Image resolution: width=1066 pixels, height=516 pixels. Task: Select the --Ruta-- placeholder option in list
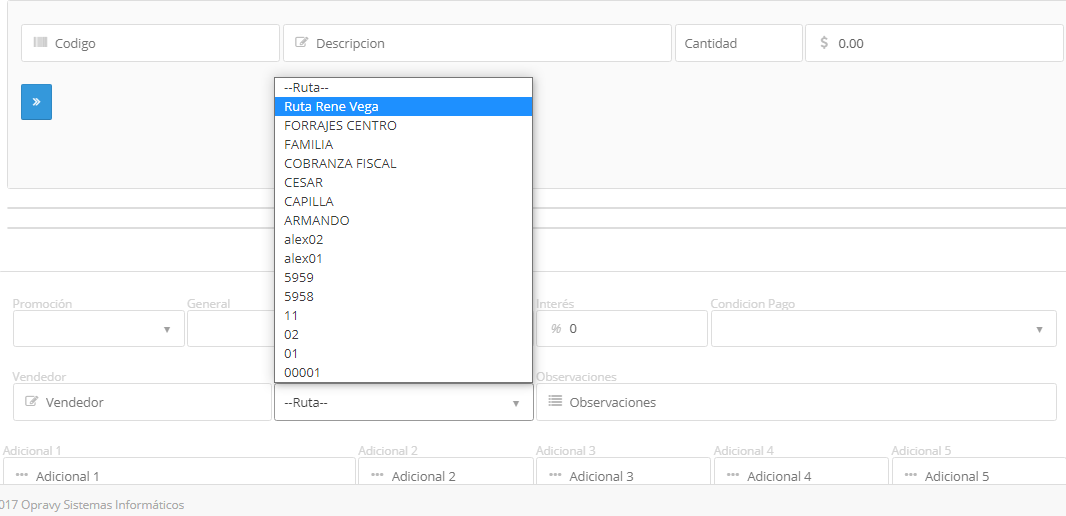(x=403, y=88)
